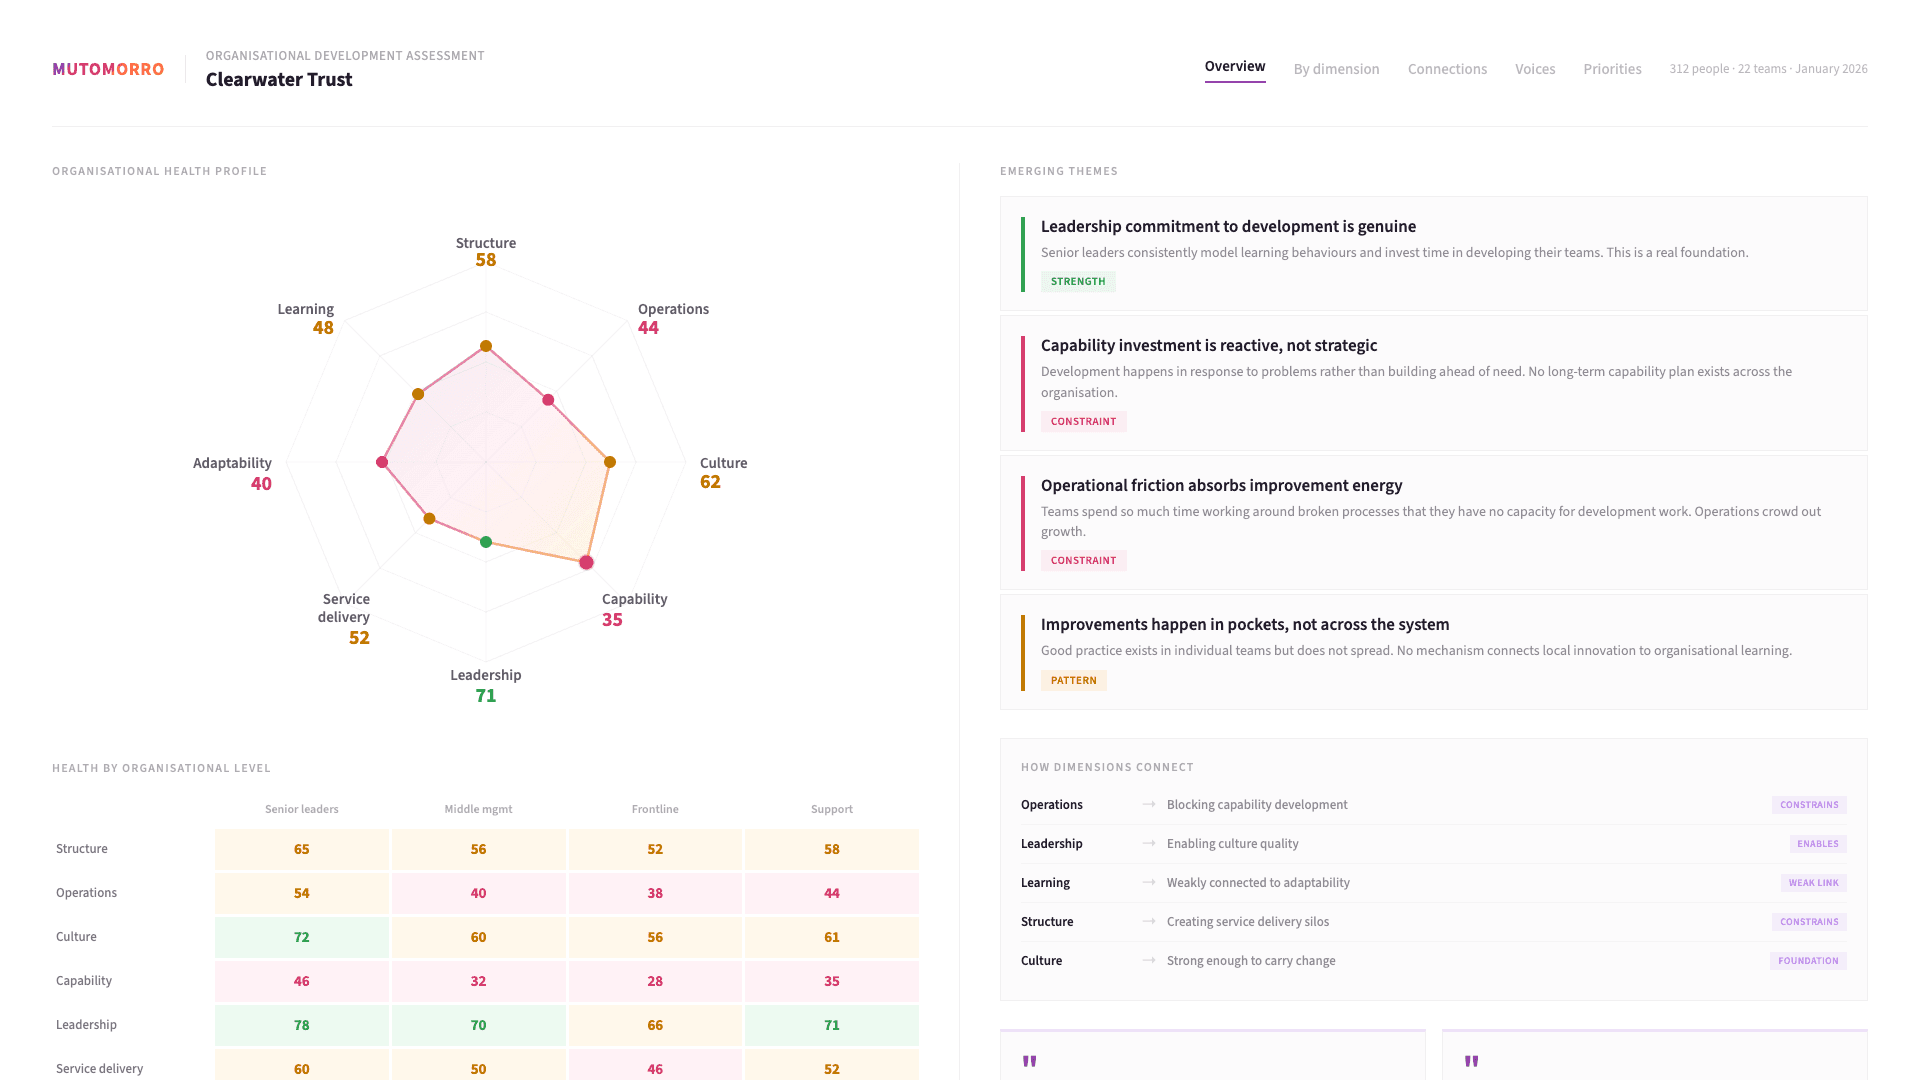This screenshot has height=1080, width=1920.
Task: Click the quote mark icon in left quote card
Action: (1030, 1061)
